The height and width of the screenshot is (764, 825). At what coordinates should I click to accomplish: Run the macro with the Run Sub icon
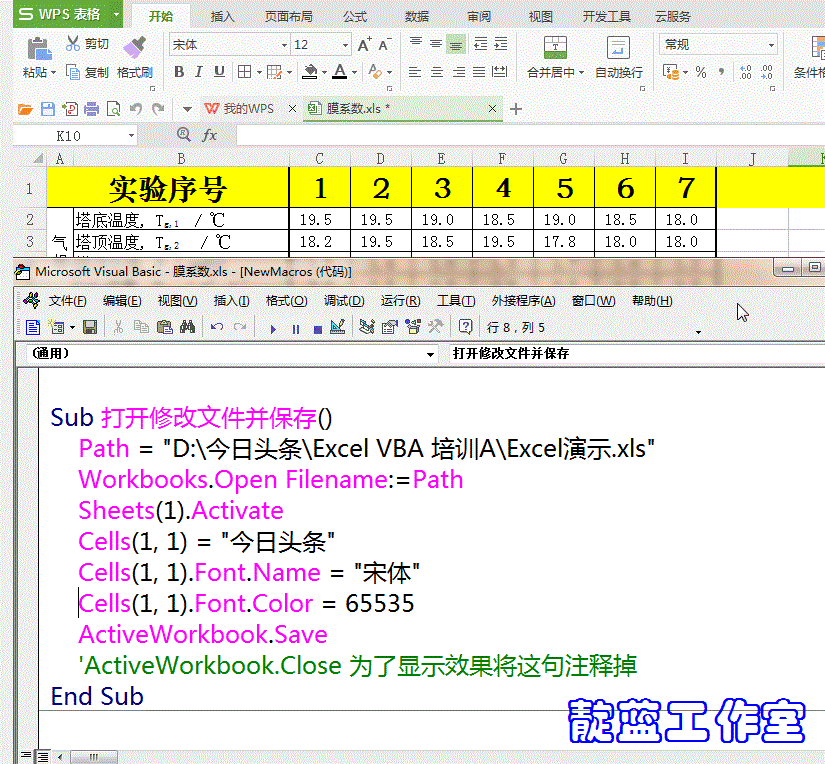click(273, 327)
